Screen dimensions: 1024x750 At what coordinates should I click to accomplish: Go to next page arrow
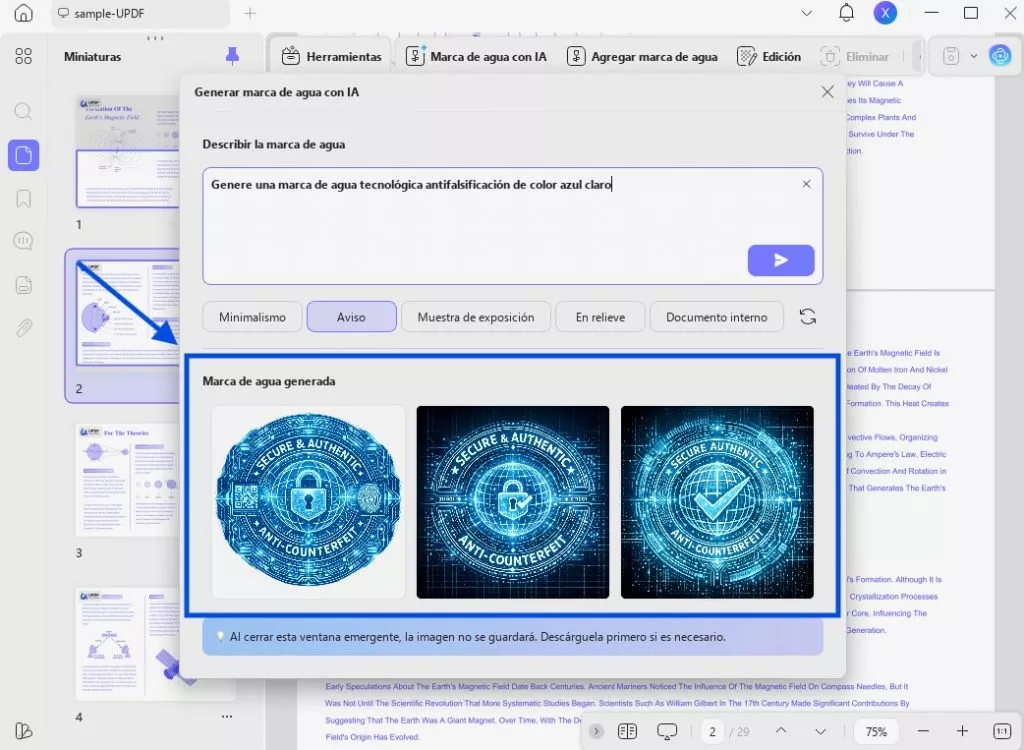(820, 732)
